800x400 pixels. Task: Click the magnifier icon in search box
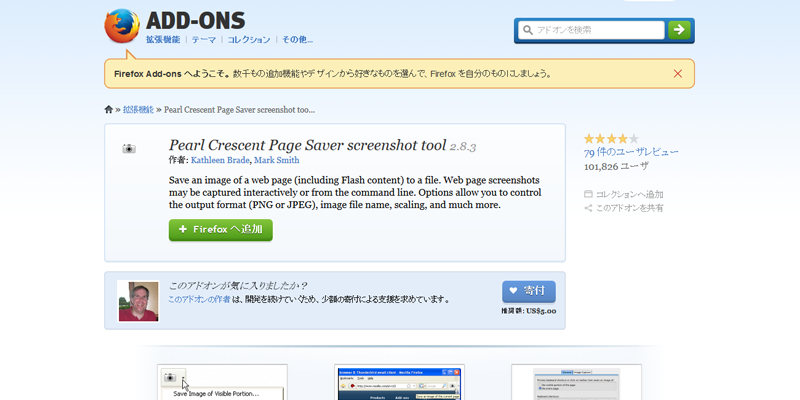tap(528, 30)
